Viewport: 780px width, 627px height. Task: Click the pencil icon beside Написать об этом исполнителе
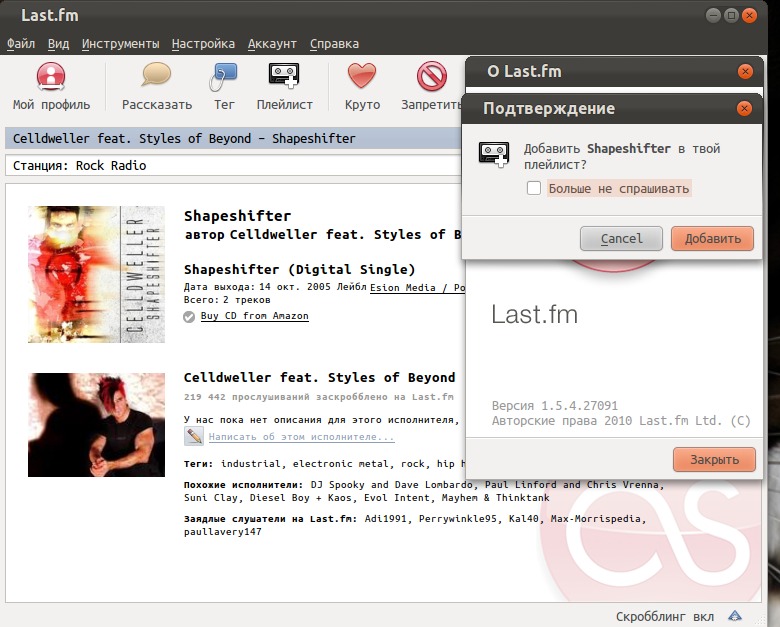(194, 436)
